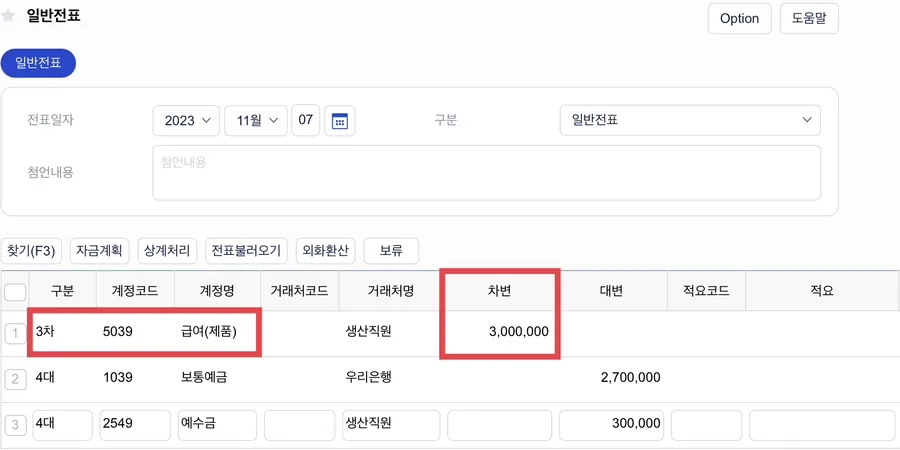Click the 전표불러오기 button

pyautogui.click(x=246, y=251)
